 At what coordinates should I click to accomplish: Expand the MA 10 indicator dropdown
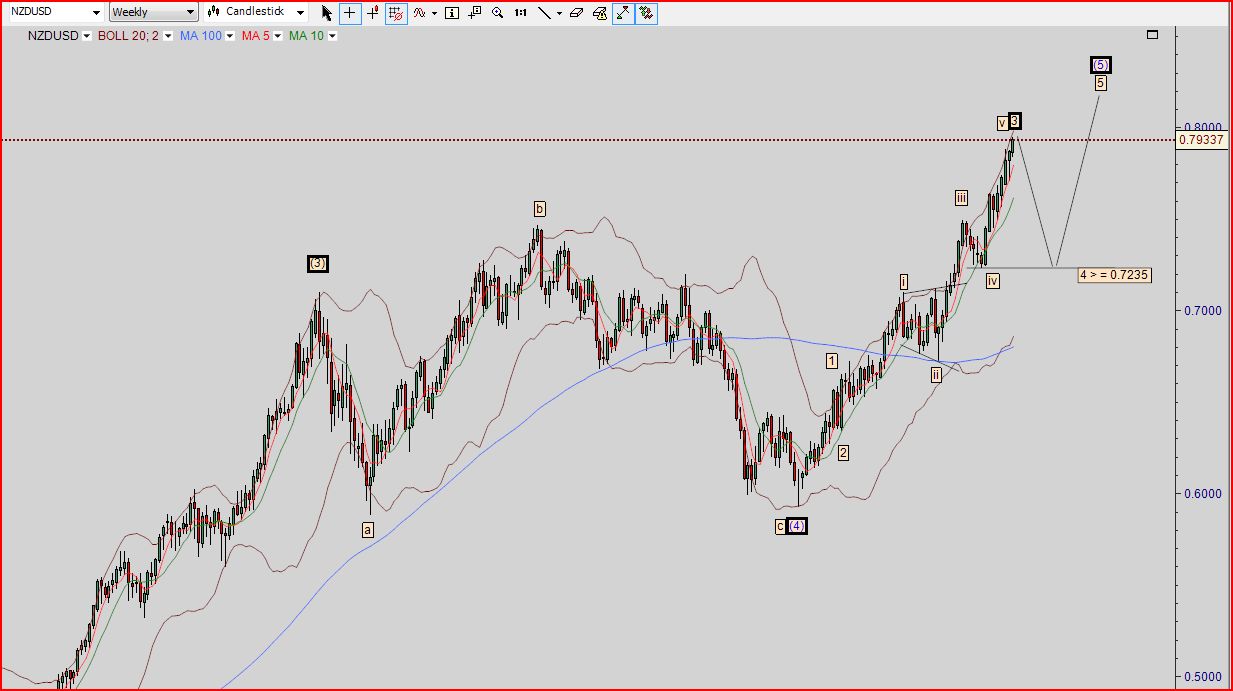click(332, 36)
